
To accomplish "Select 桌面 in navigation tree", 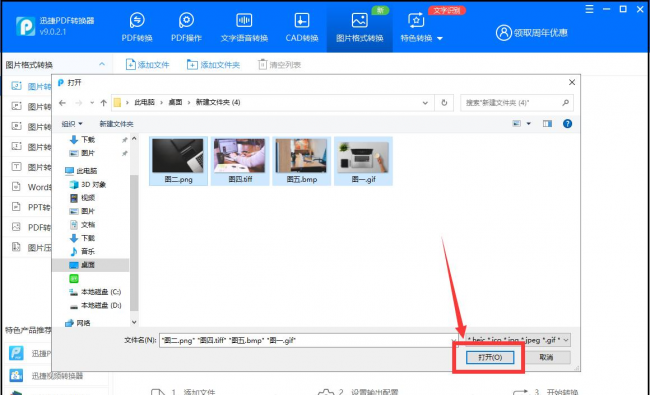I will [90, 265].
